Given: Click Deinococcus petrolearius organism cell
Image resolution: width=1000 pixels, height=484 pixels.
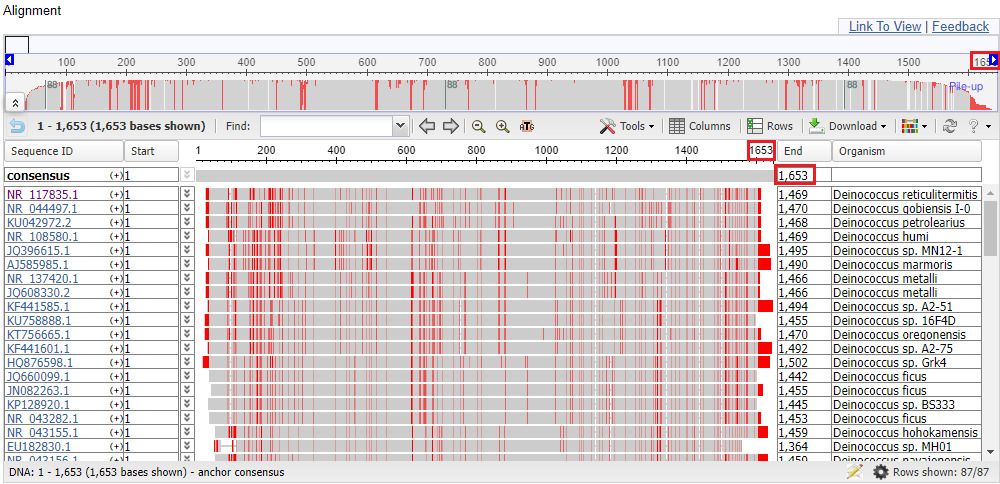Looking at the screenshot, I should [x=906, y=222].
